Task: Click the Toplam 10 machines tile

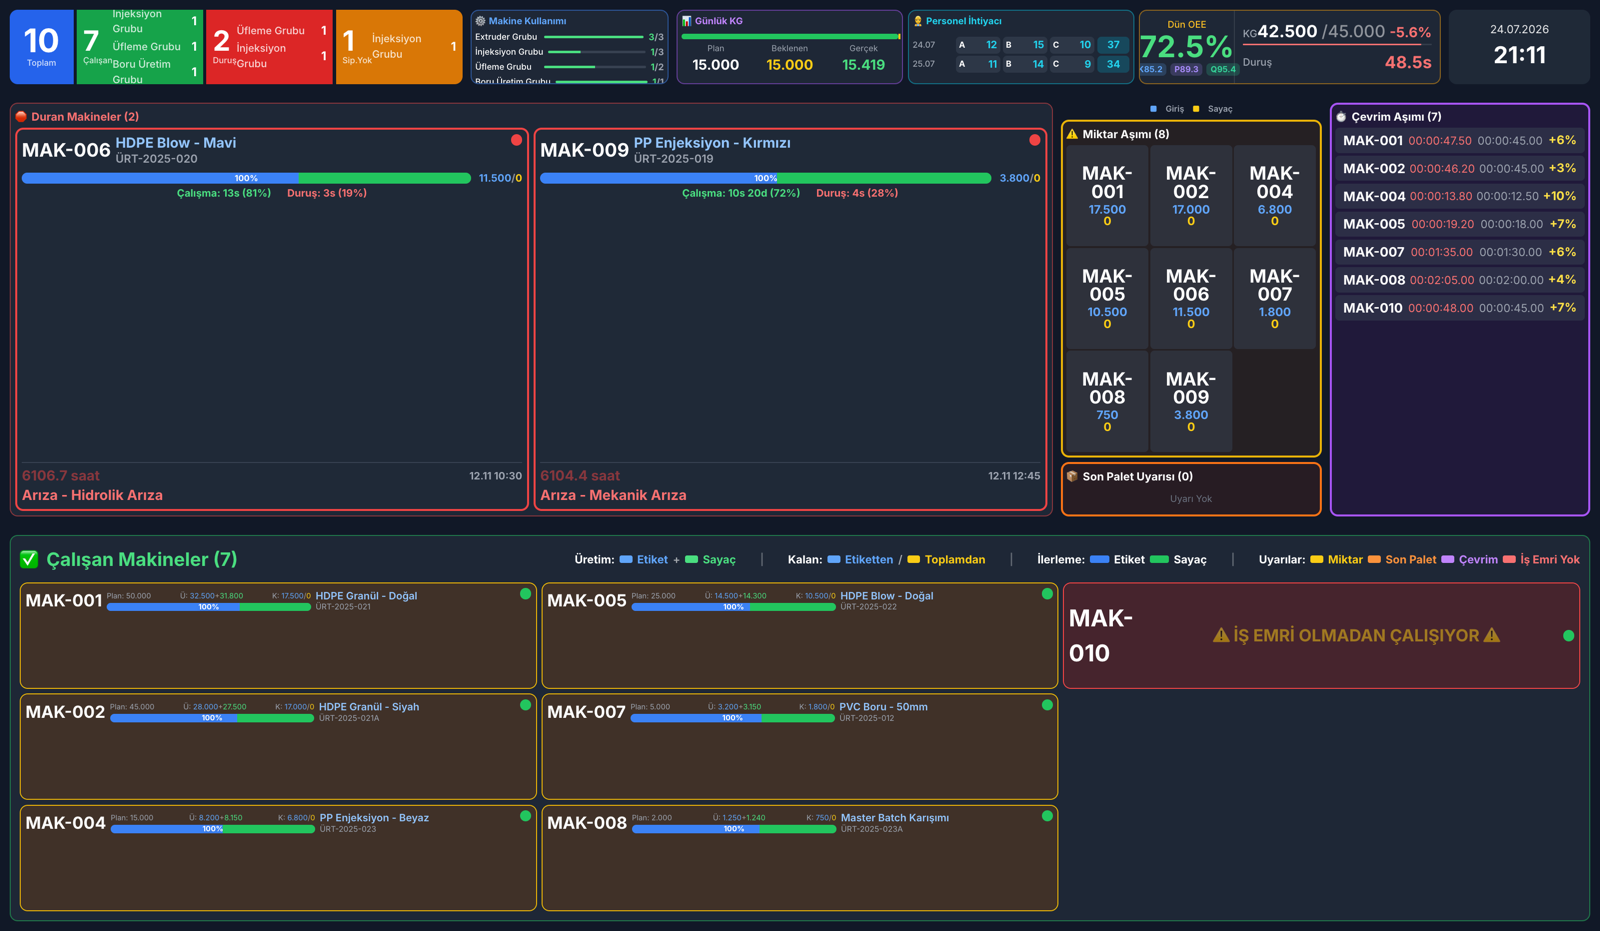Action: point(41,47)
